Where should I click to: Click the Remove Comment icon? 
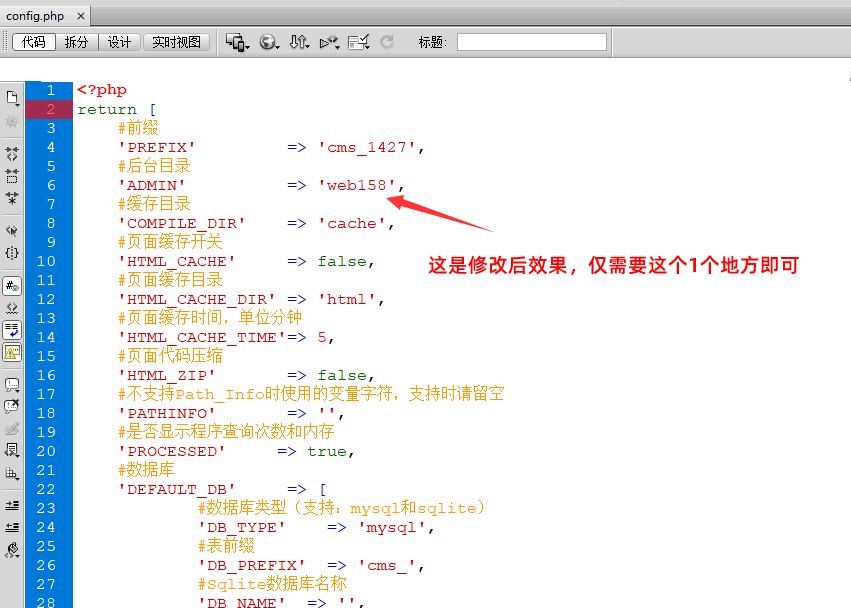tap(12, 406)
